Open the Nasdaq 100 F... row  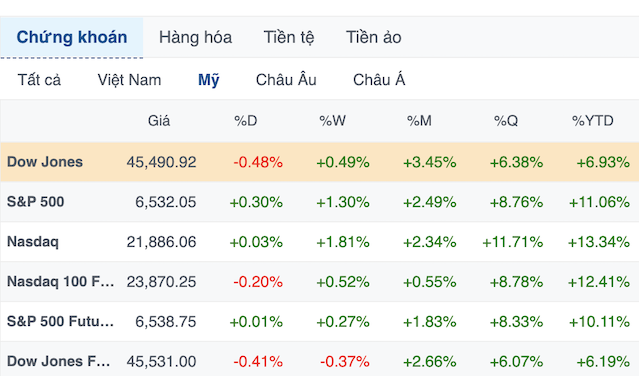coord(320,281)
